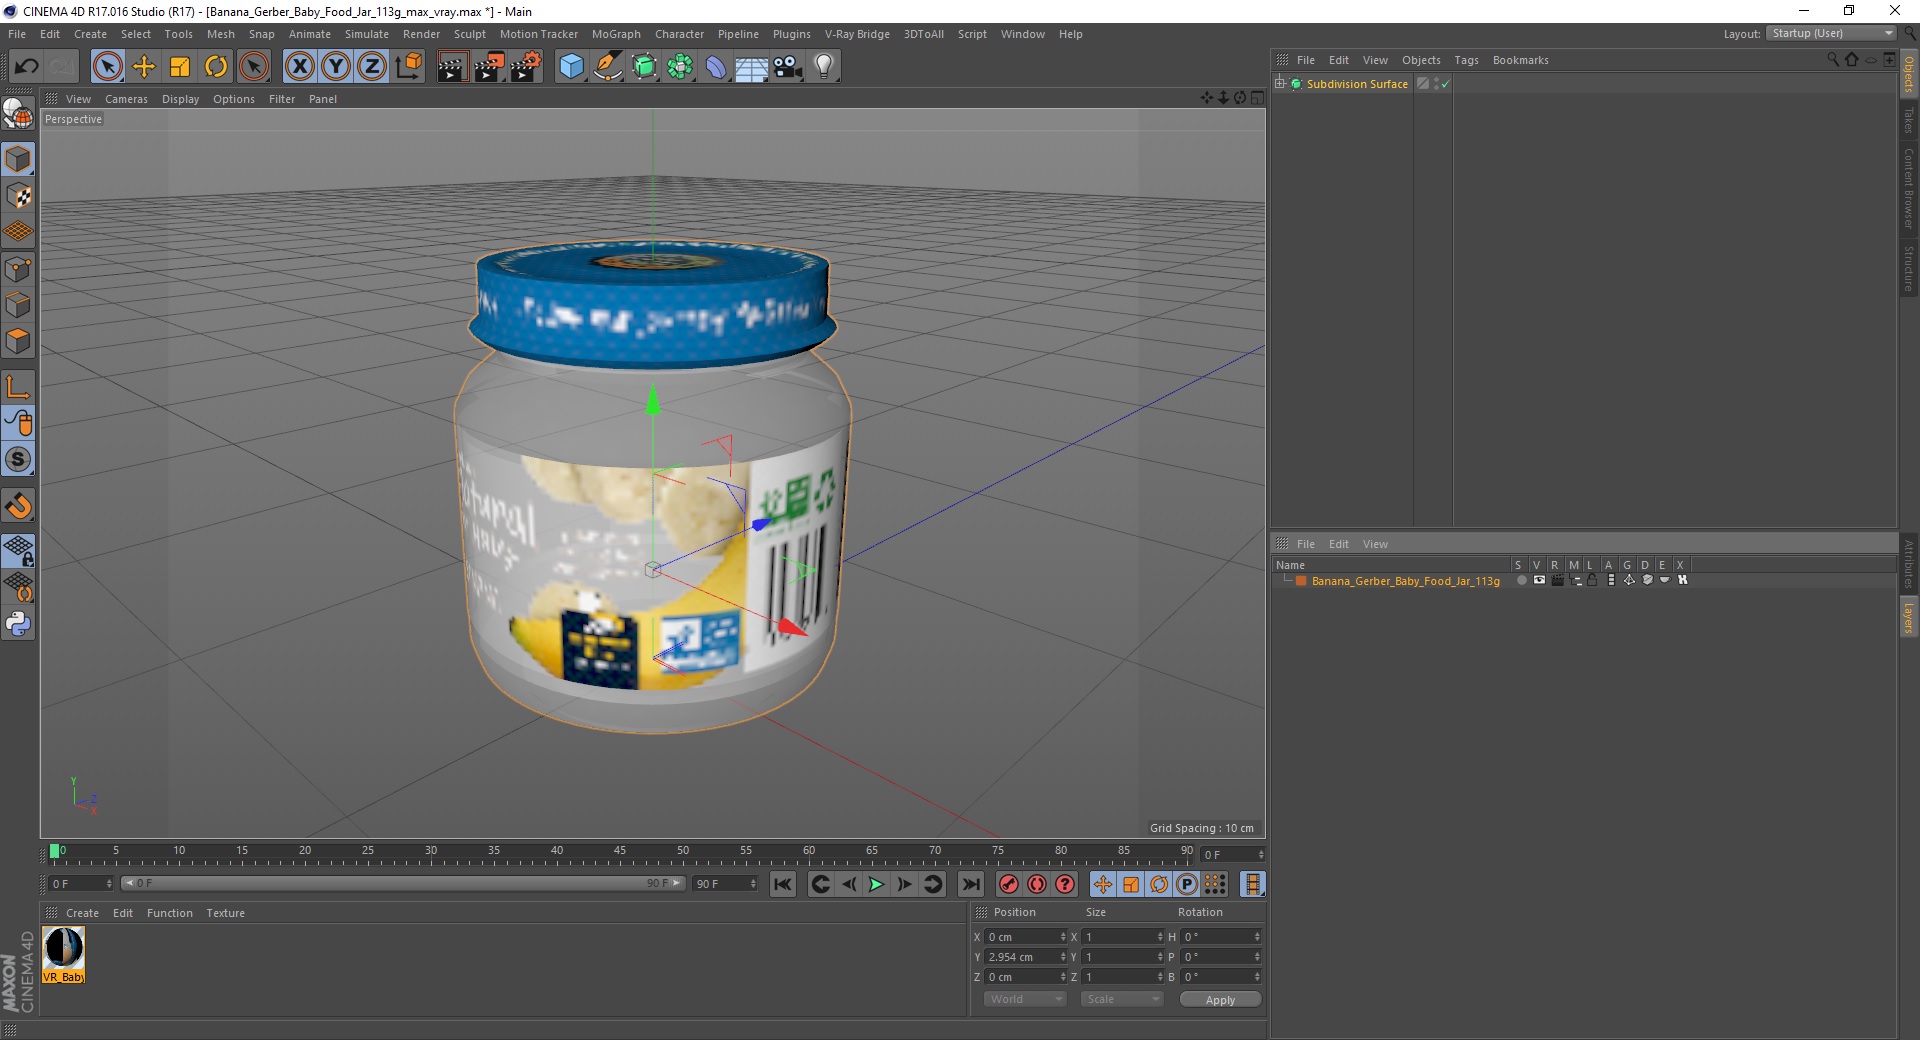Switch to Texture mode

click(x=18, y=196)
